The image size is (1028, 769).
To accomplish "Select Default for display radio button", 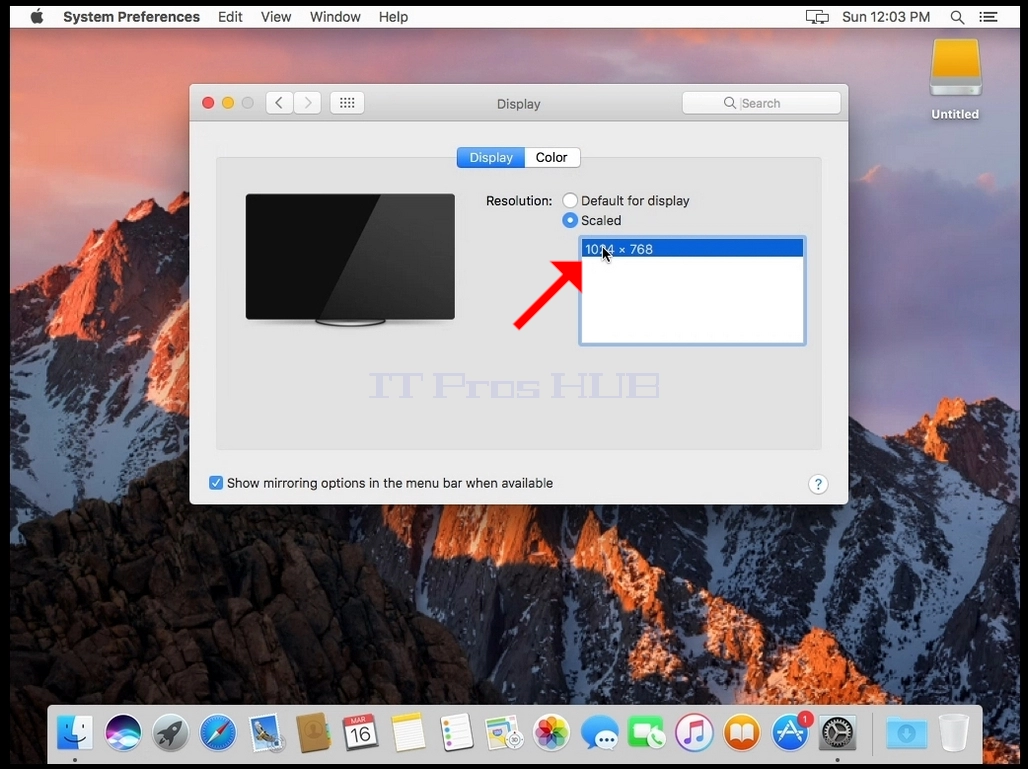I will [x=570, y=201].
